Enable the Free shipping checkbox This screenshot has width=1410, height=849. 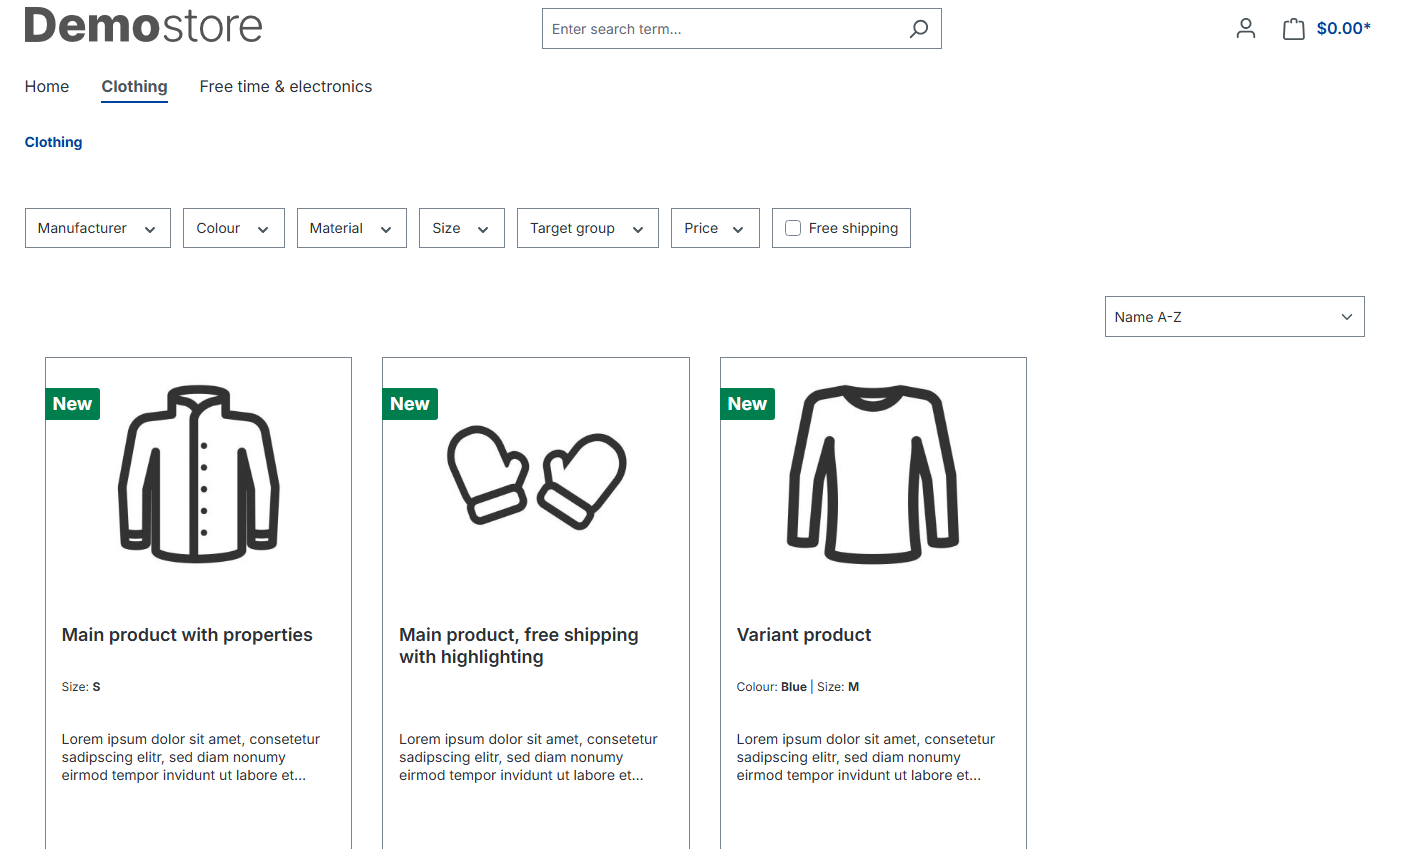point(793,228)
